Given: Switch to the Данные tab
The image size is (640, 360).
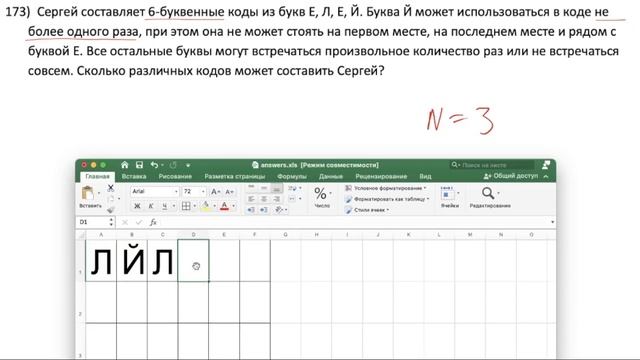Looking at the screenshot, I should tap(331, 176).
